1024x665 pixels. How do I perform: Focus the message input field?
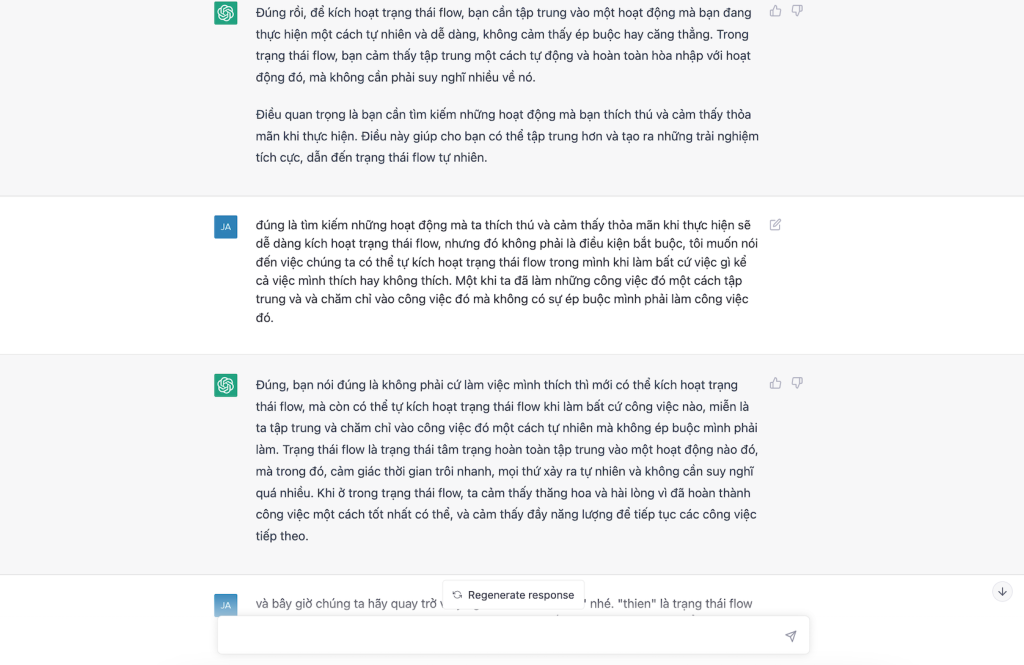tap(500, 636)
